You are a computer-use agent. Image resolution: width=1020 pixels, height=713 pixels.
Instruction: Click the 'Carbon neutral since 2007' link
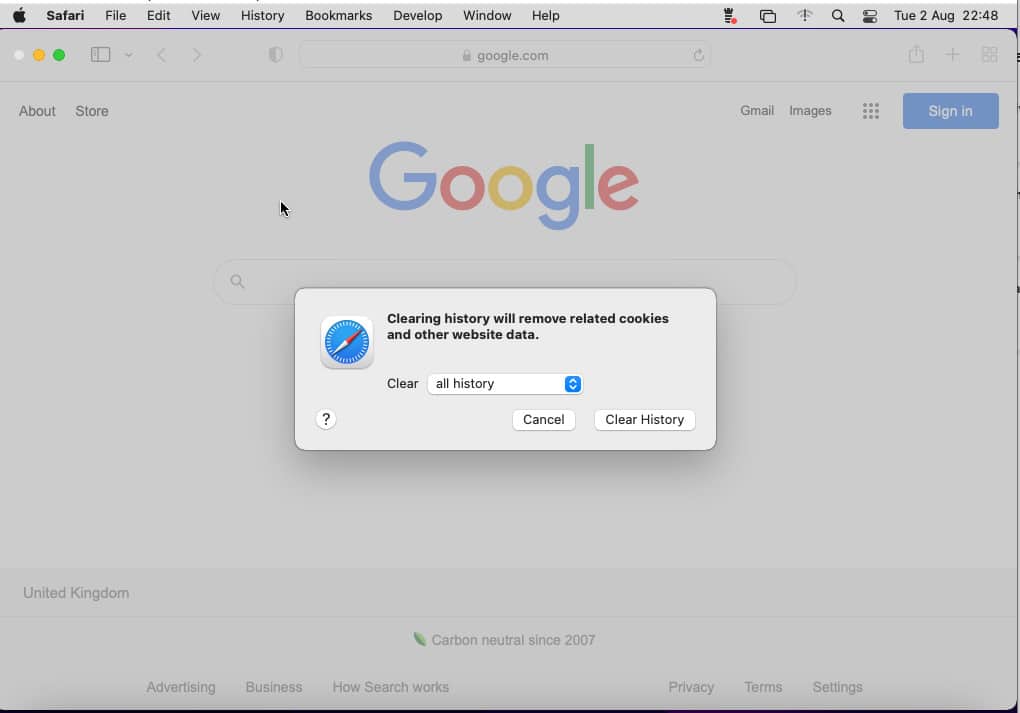(x=513, y=640)
